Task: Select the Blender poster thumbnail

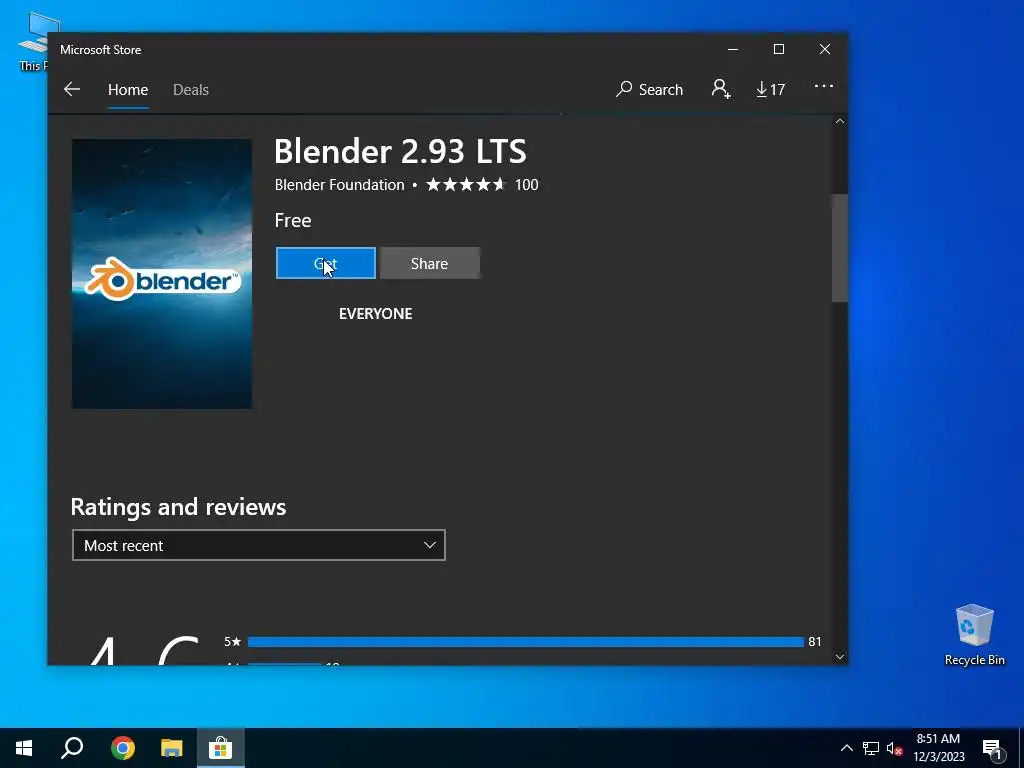Action: [x=162, y=274]
